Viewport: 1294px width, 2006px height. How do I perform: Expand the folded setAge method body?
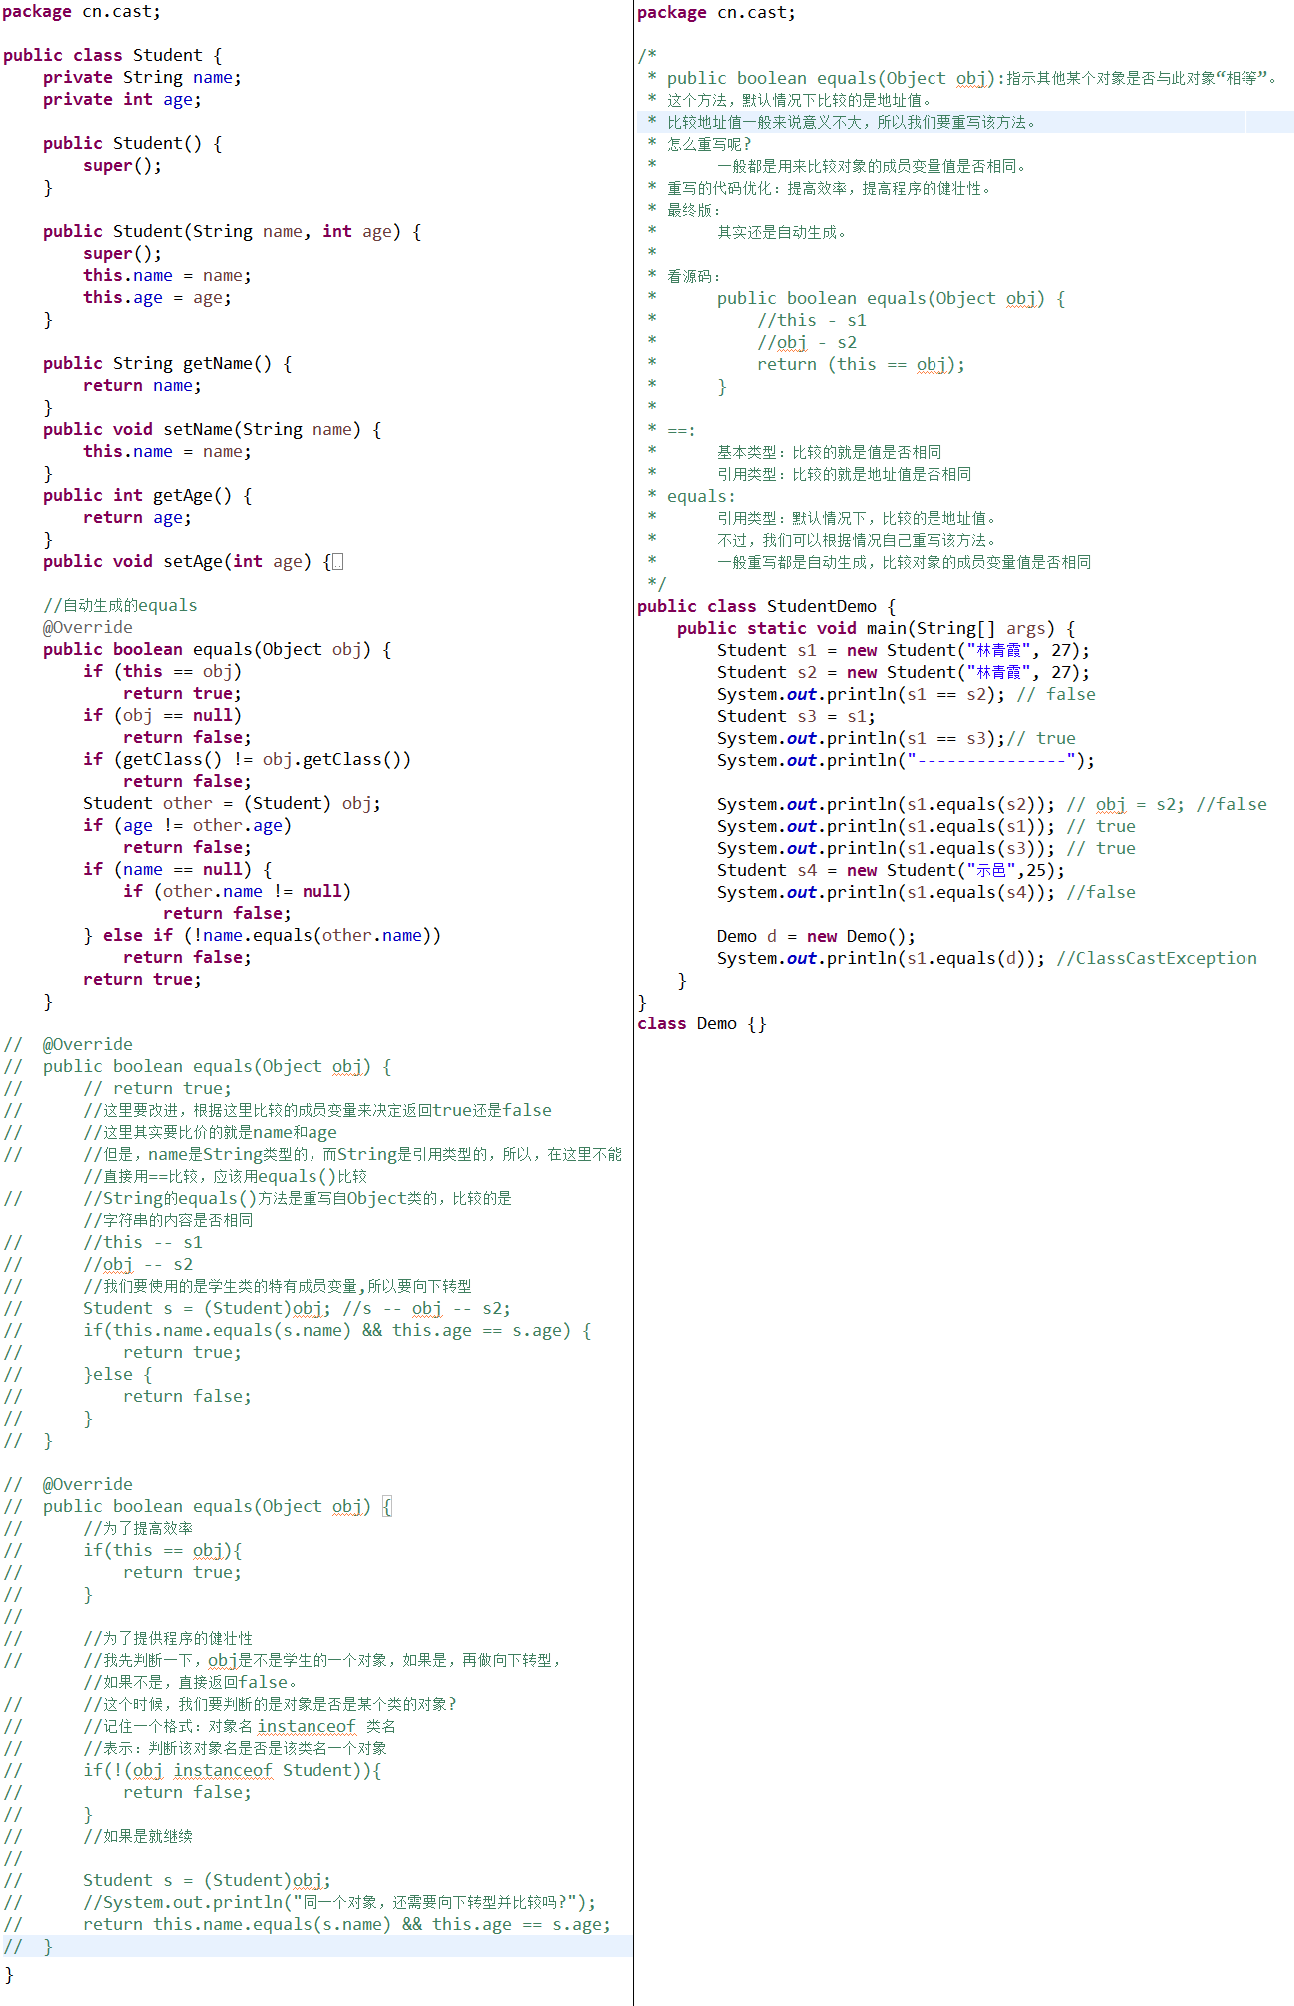[337, 562]
